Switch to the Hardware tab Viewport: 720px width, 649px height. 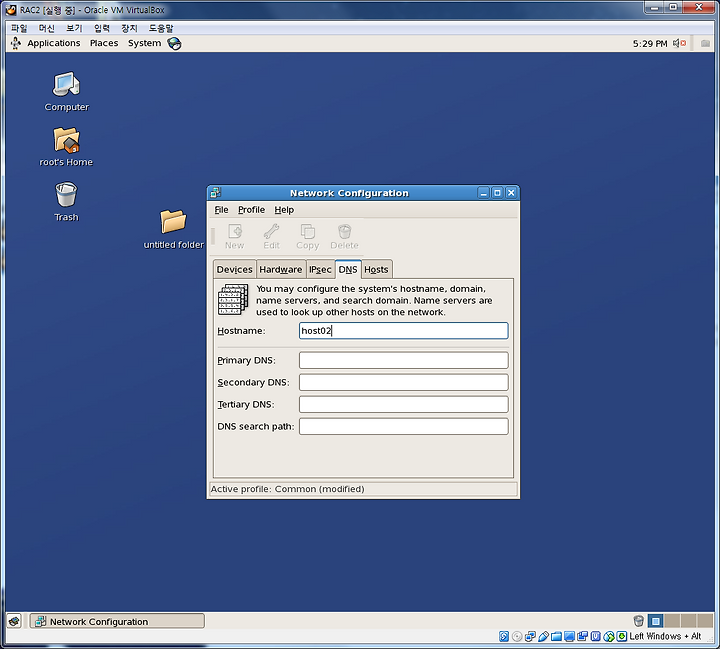click(281, 270)
